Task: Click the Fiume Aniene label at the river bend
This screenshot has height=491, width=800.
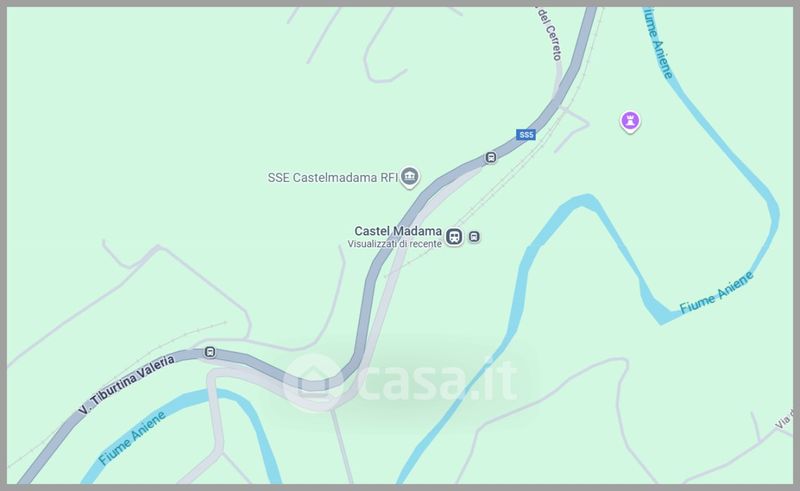Action: point(716,292)
